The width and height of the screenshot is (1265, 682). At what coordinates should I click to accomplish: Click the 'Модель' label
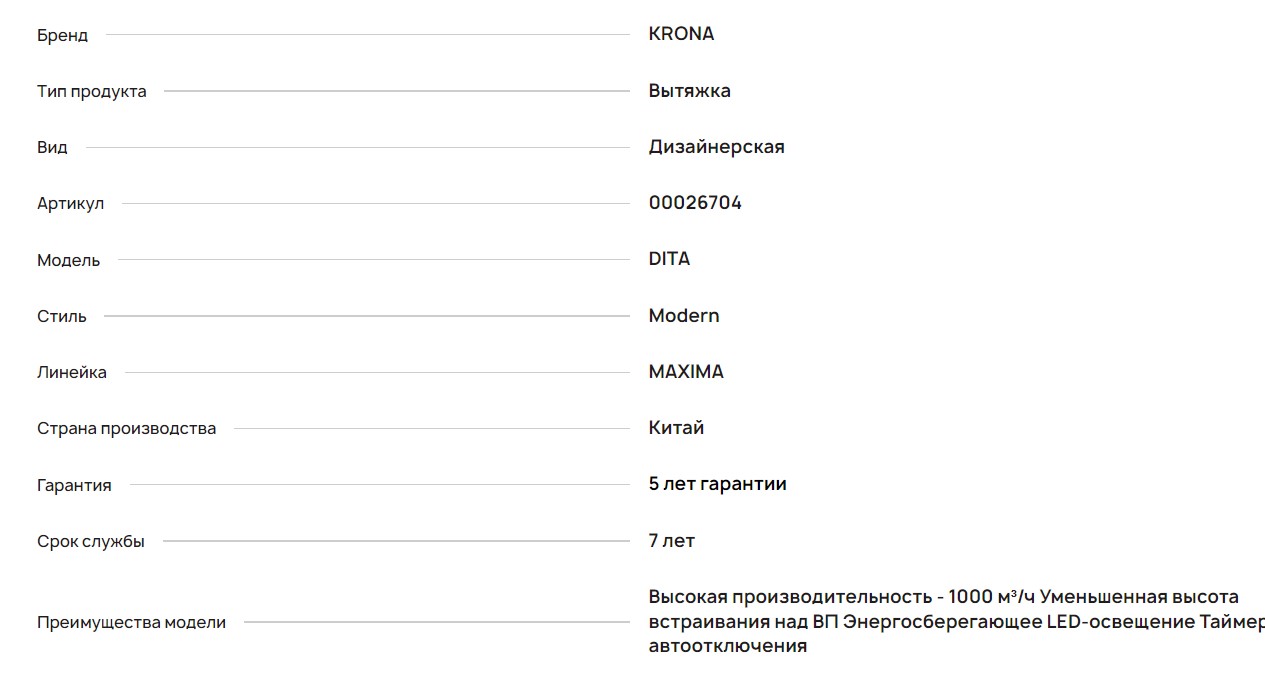tap(68, 261)
